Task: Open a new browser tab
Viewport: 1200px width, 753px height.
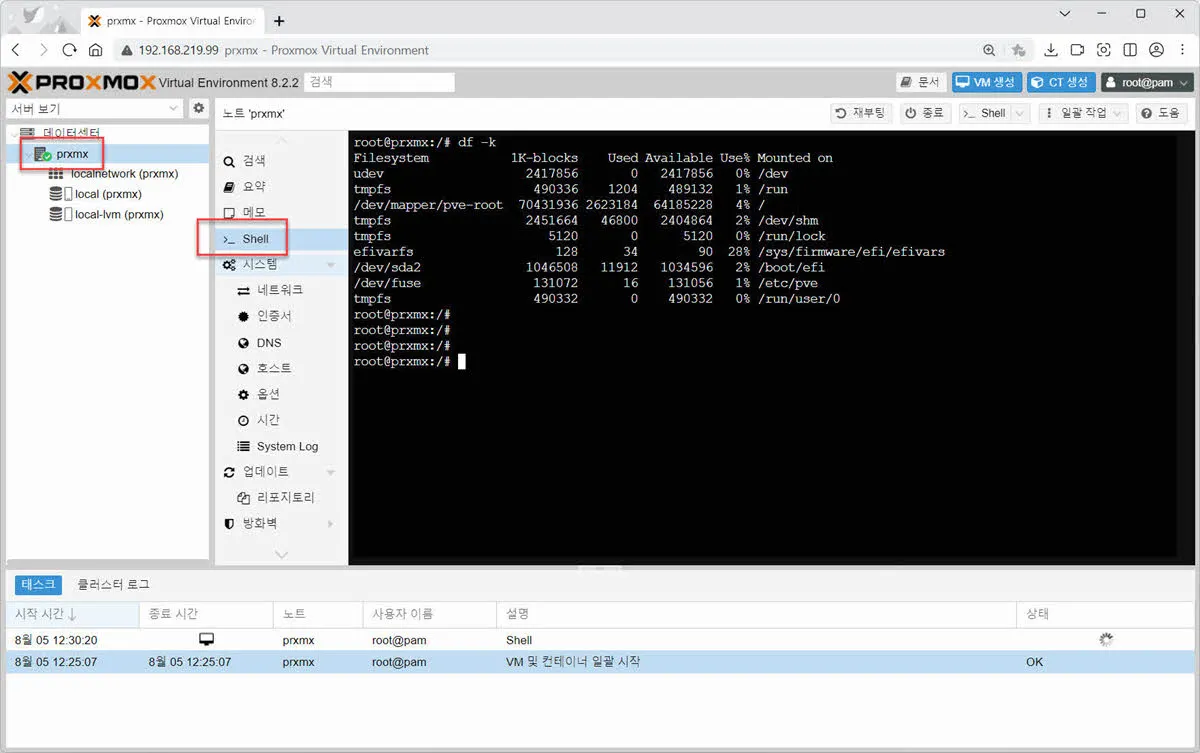Action: (279, 21)
